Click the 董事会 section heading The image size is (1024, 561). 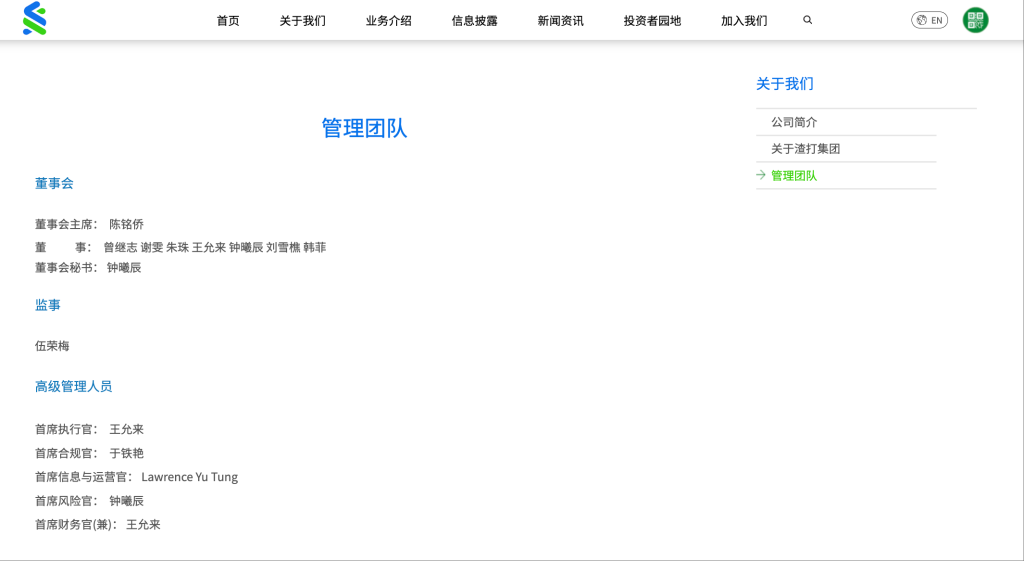click(x=54, y=184)
